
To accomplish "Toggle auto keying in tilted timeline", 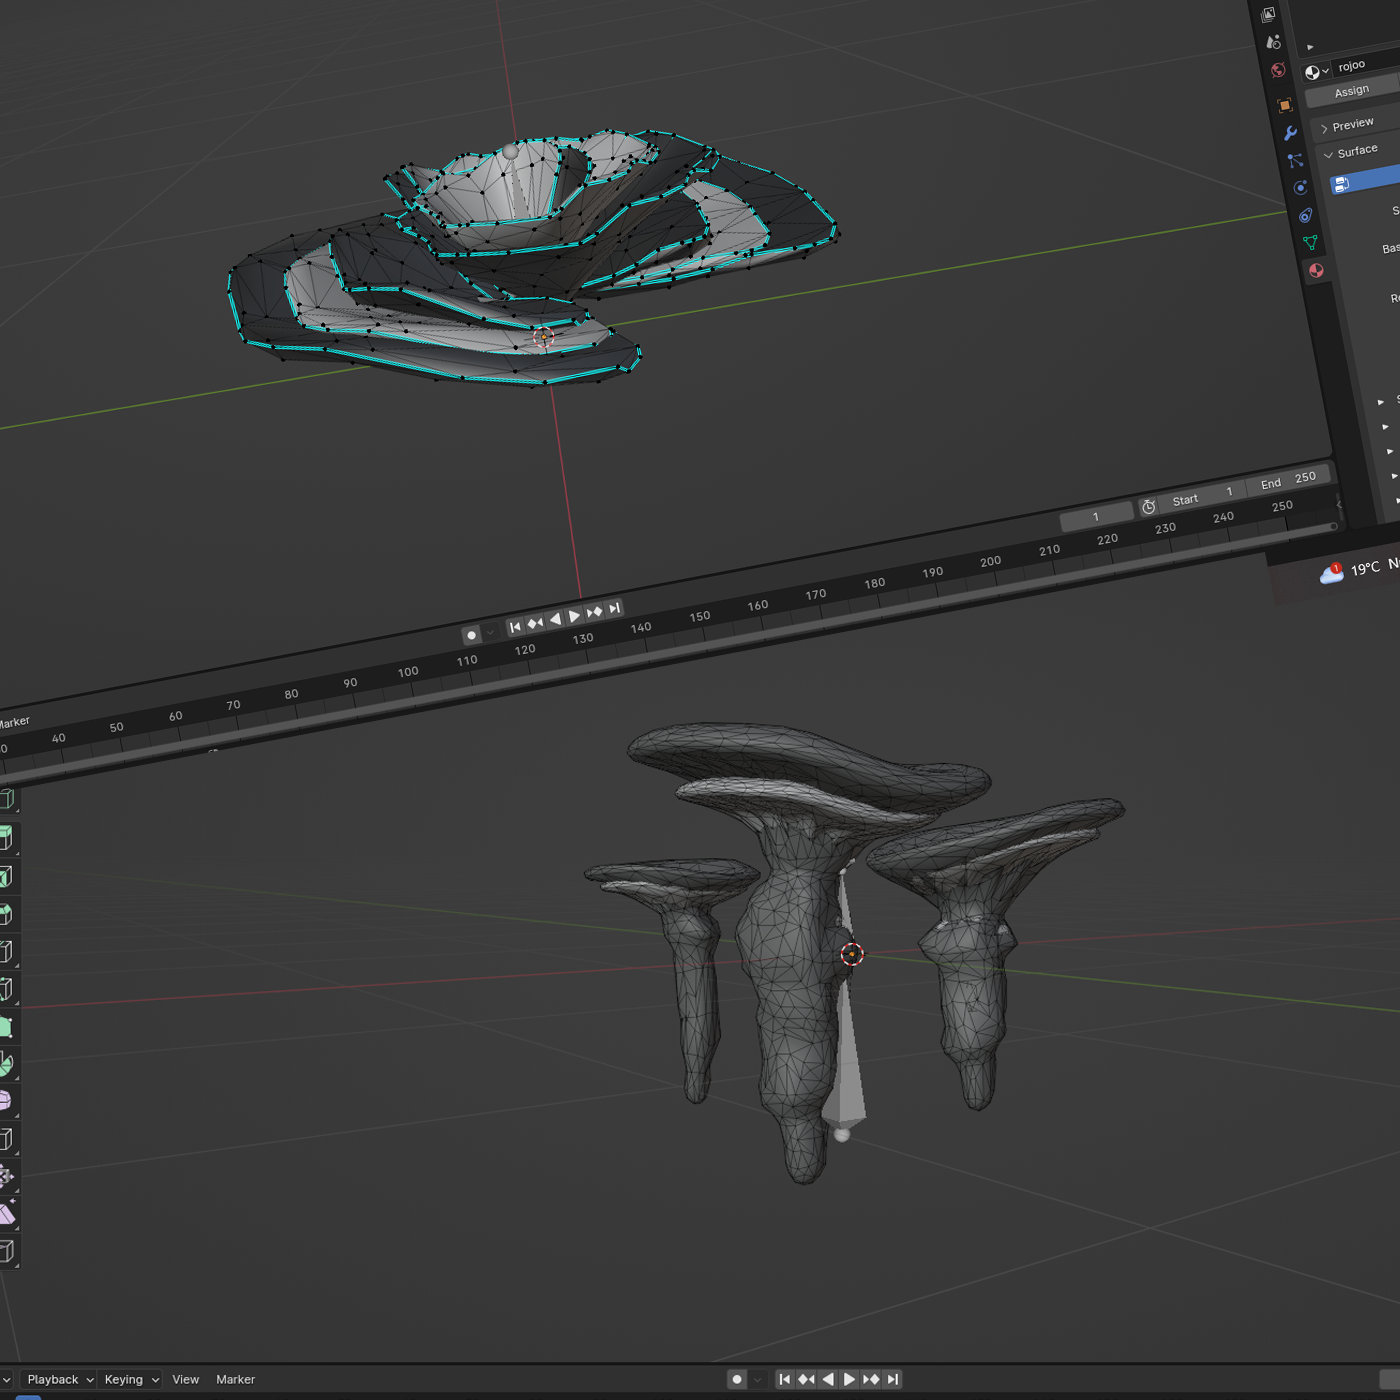I will (x=472, y=635).
